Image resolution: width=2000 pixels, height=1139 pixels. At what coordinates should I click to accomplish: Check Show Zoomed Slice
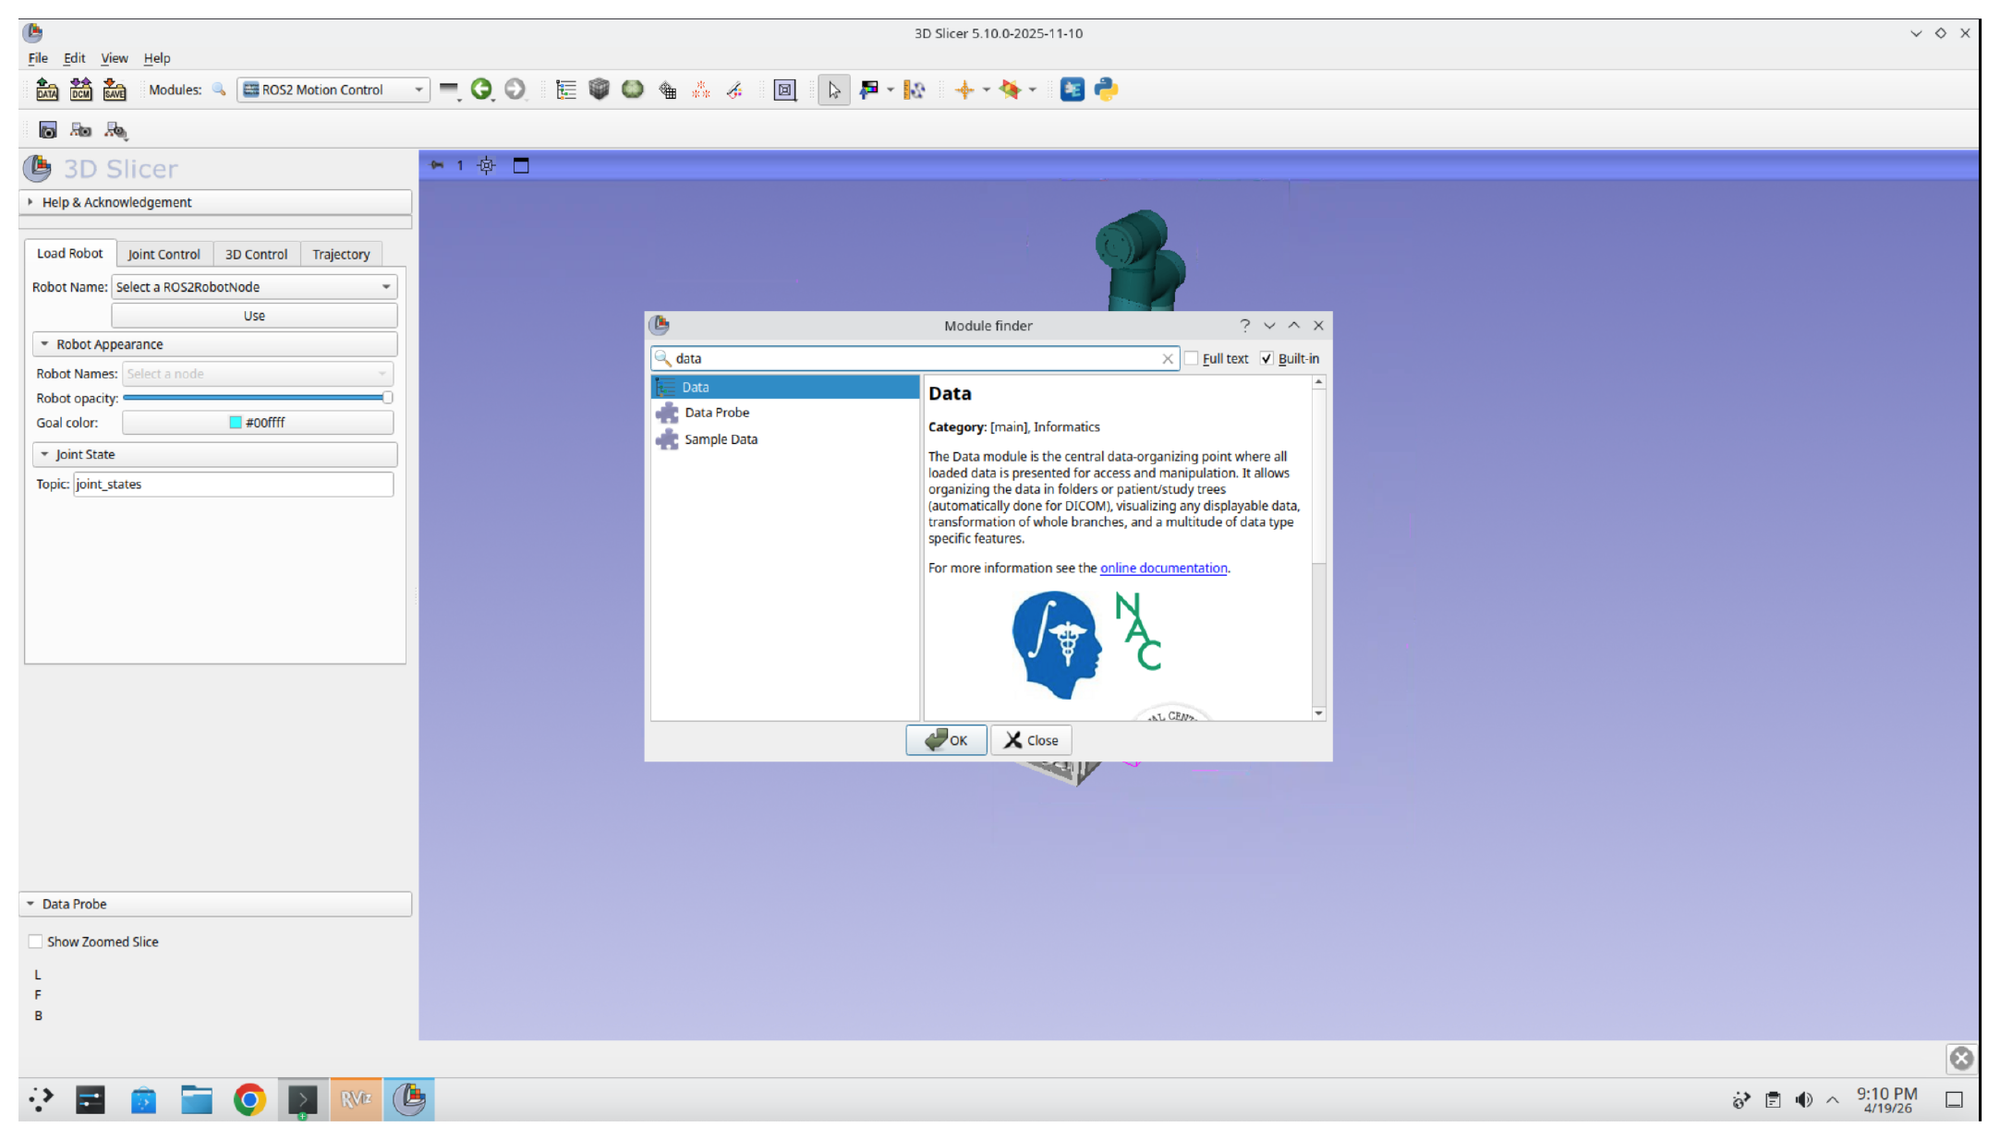[x=35, y=941]
